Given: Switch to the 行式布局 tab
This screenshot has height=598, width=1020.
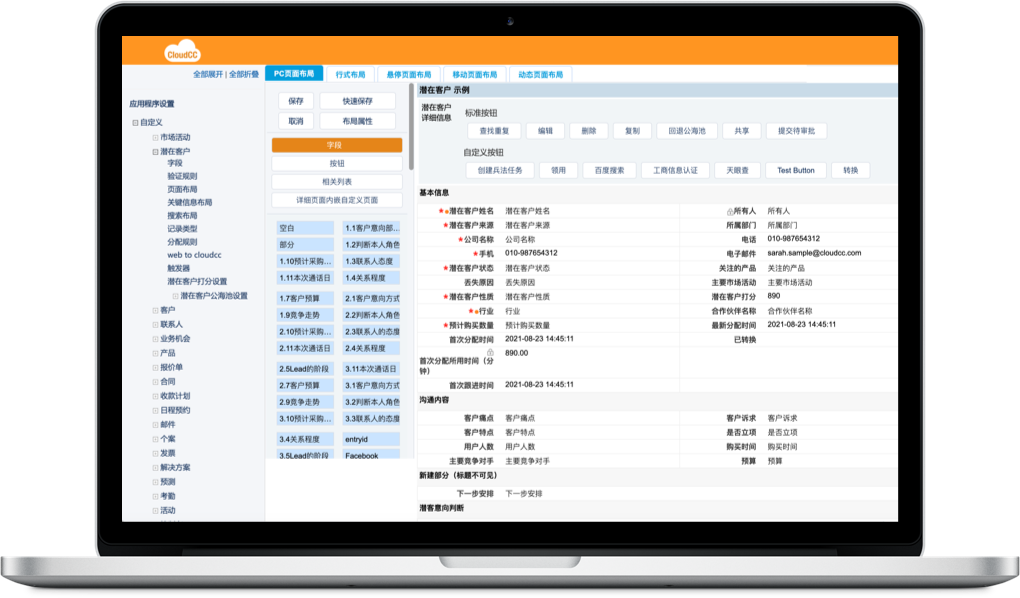Looking at the screenshot, I should click(x=350, y=75).
